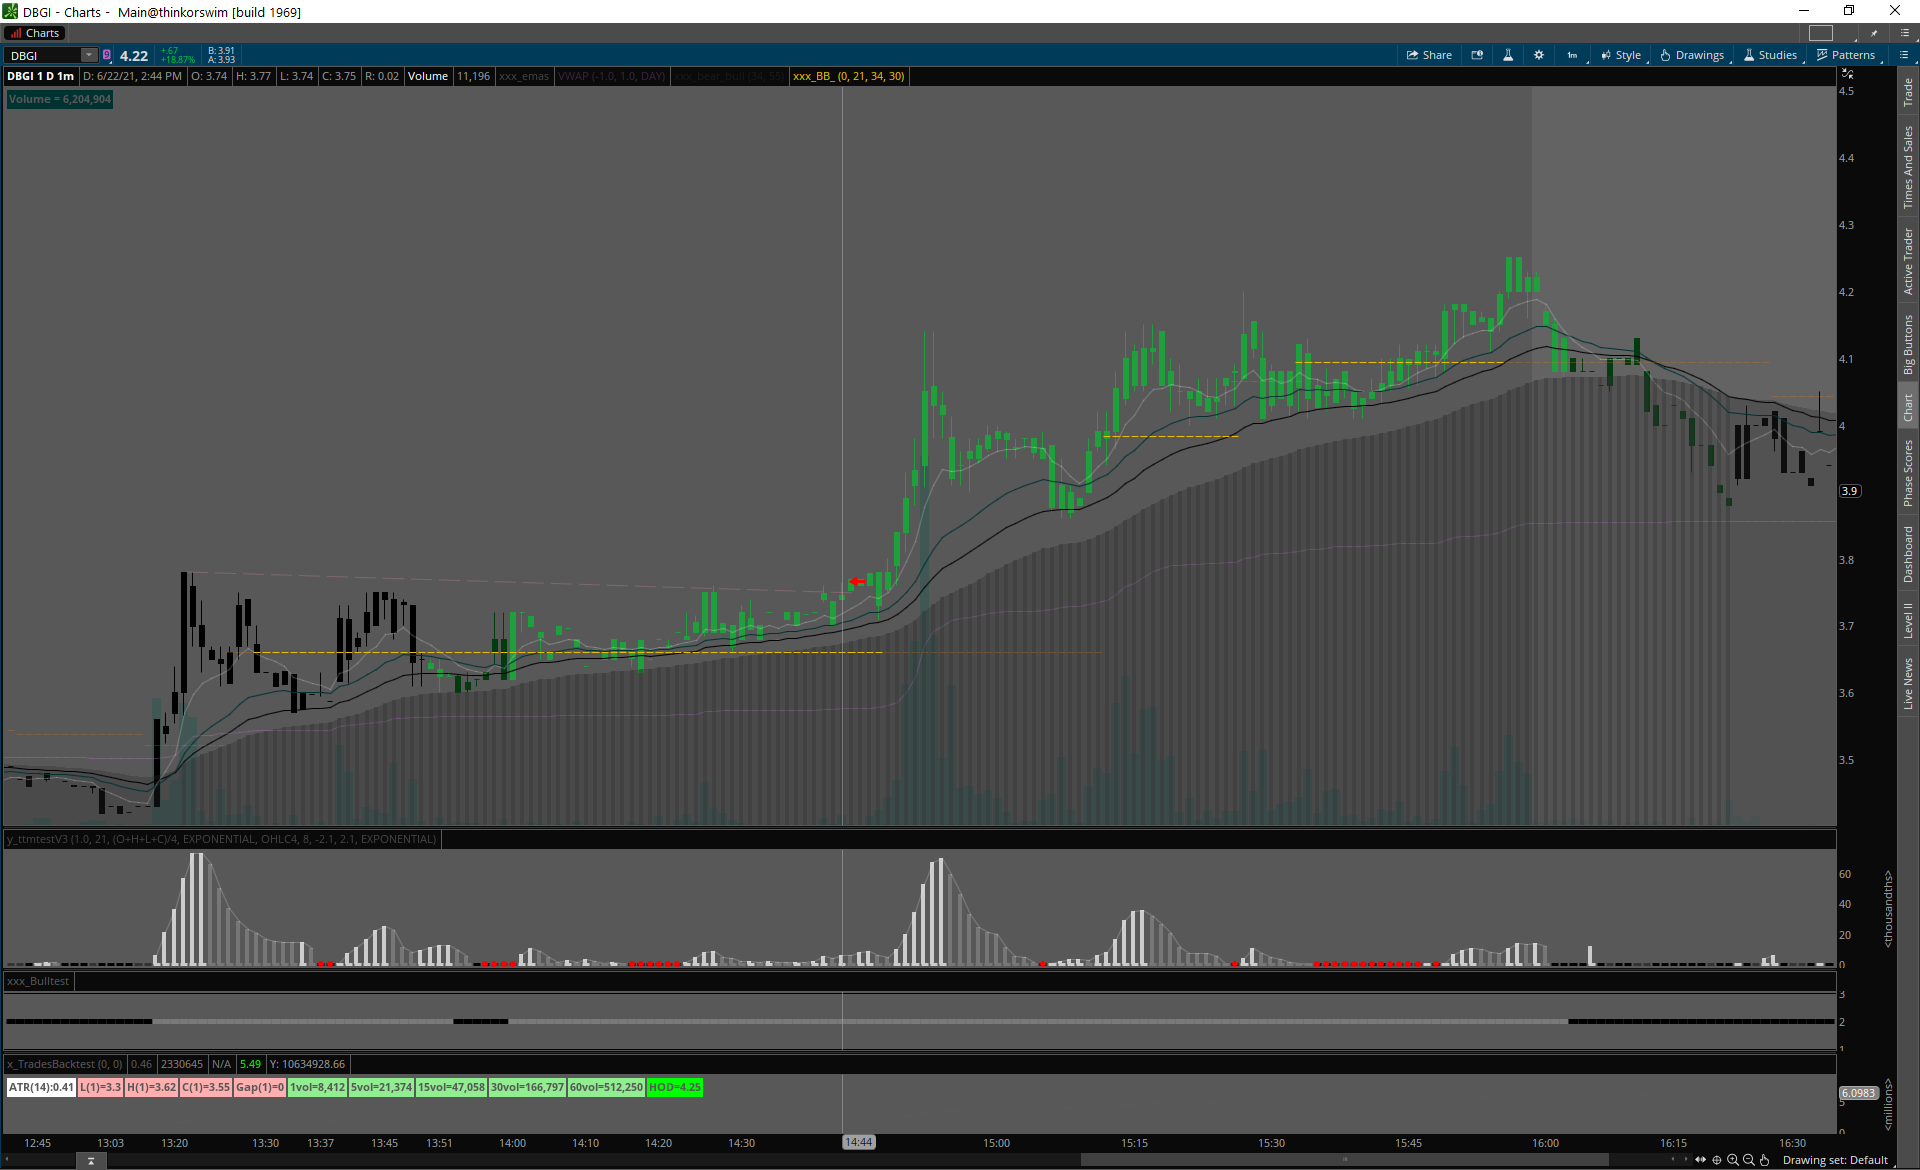Zoom in using magnifier plus icon

pyautogui.click(x=1733, y=1160)
